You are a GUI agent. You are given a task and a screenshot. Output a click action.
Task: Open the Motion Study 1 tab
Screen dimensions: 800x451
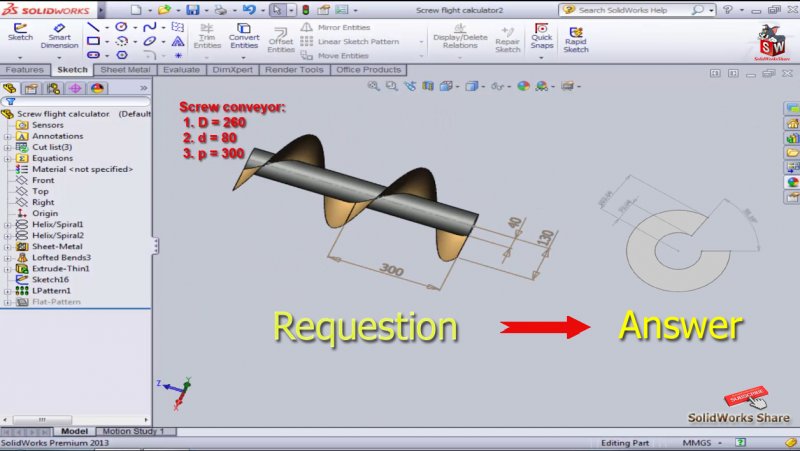134,432
